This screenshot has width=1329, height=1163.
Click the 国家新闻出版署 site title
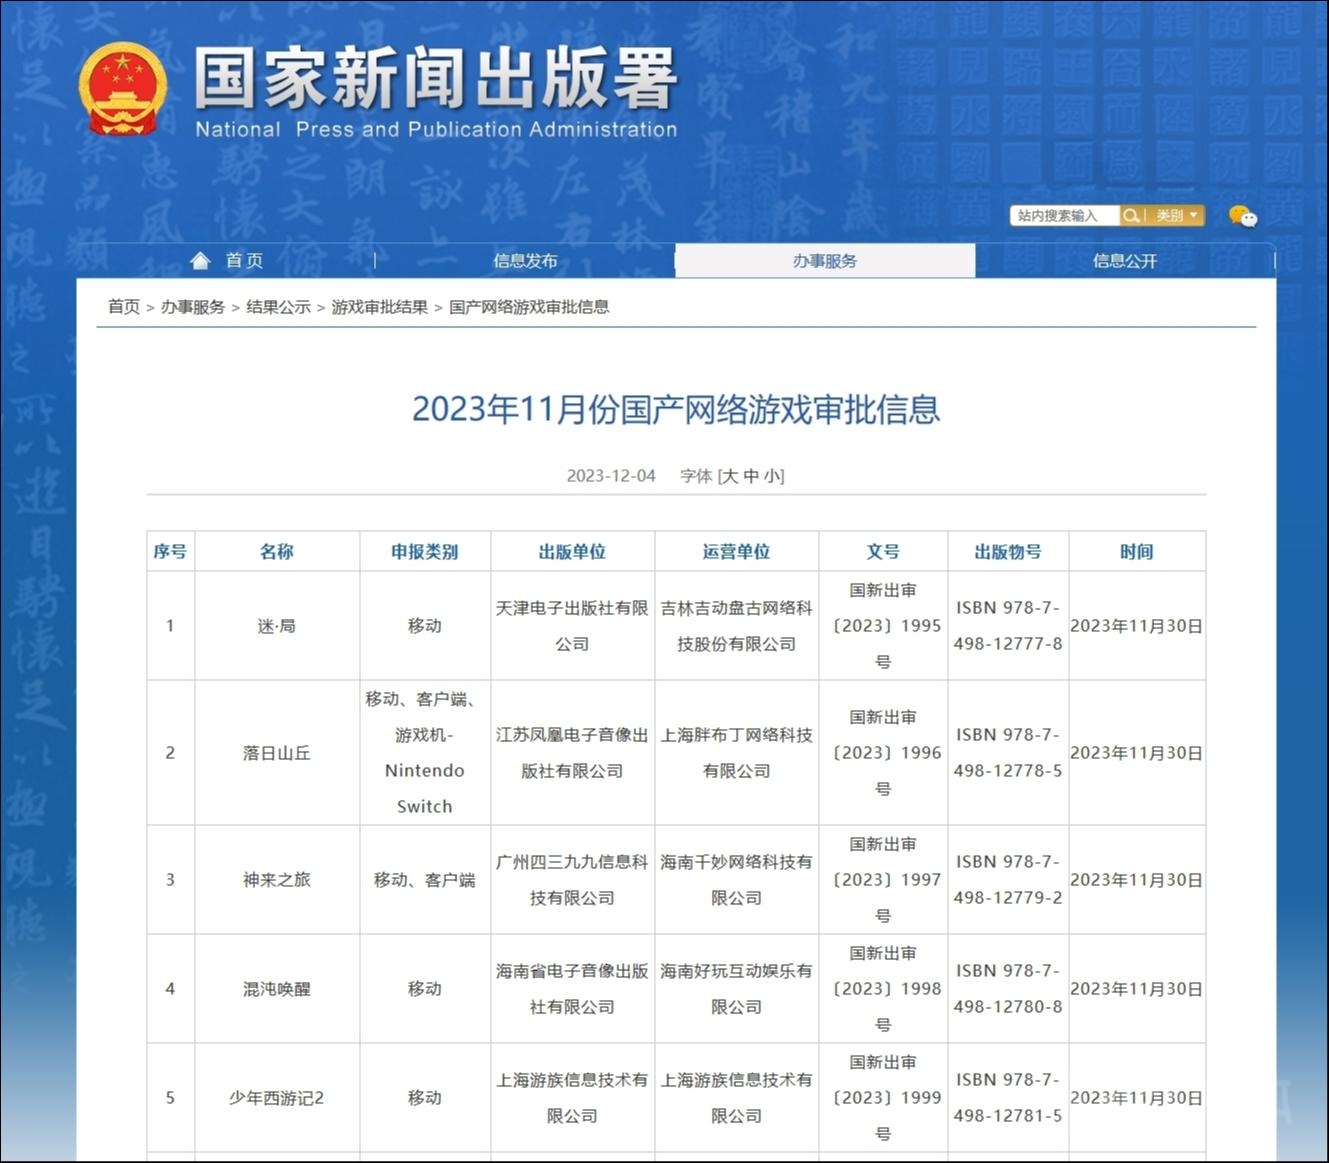[x=436, y=79]
